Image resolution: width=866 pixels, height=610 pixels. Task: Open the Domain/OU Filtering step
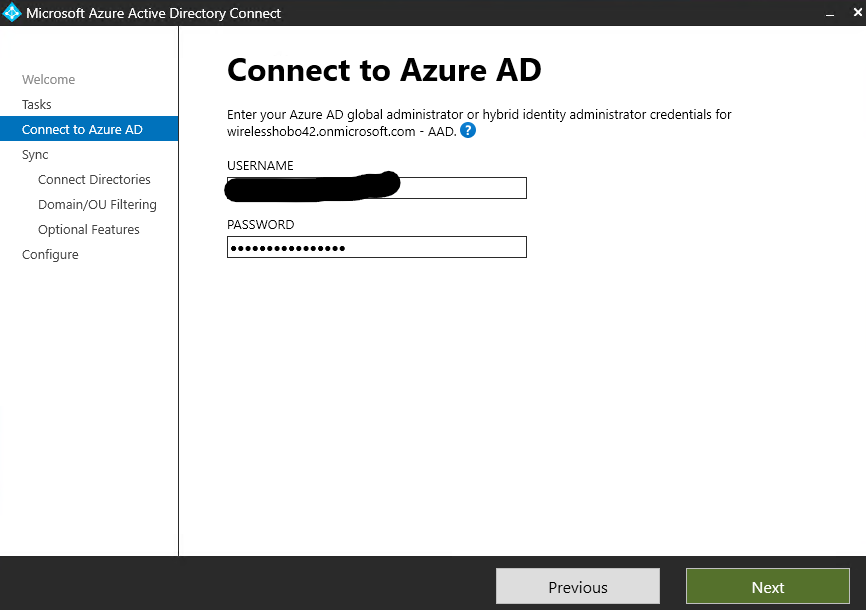point(97,205)
